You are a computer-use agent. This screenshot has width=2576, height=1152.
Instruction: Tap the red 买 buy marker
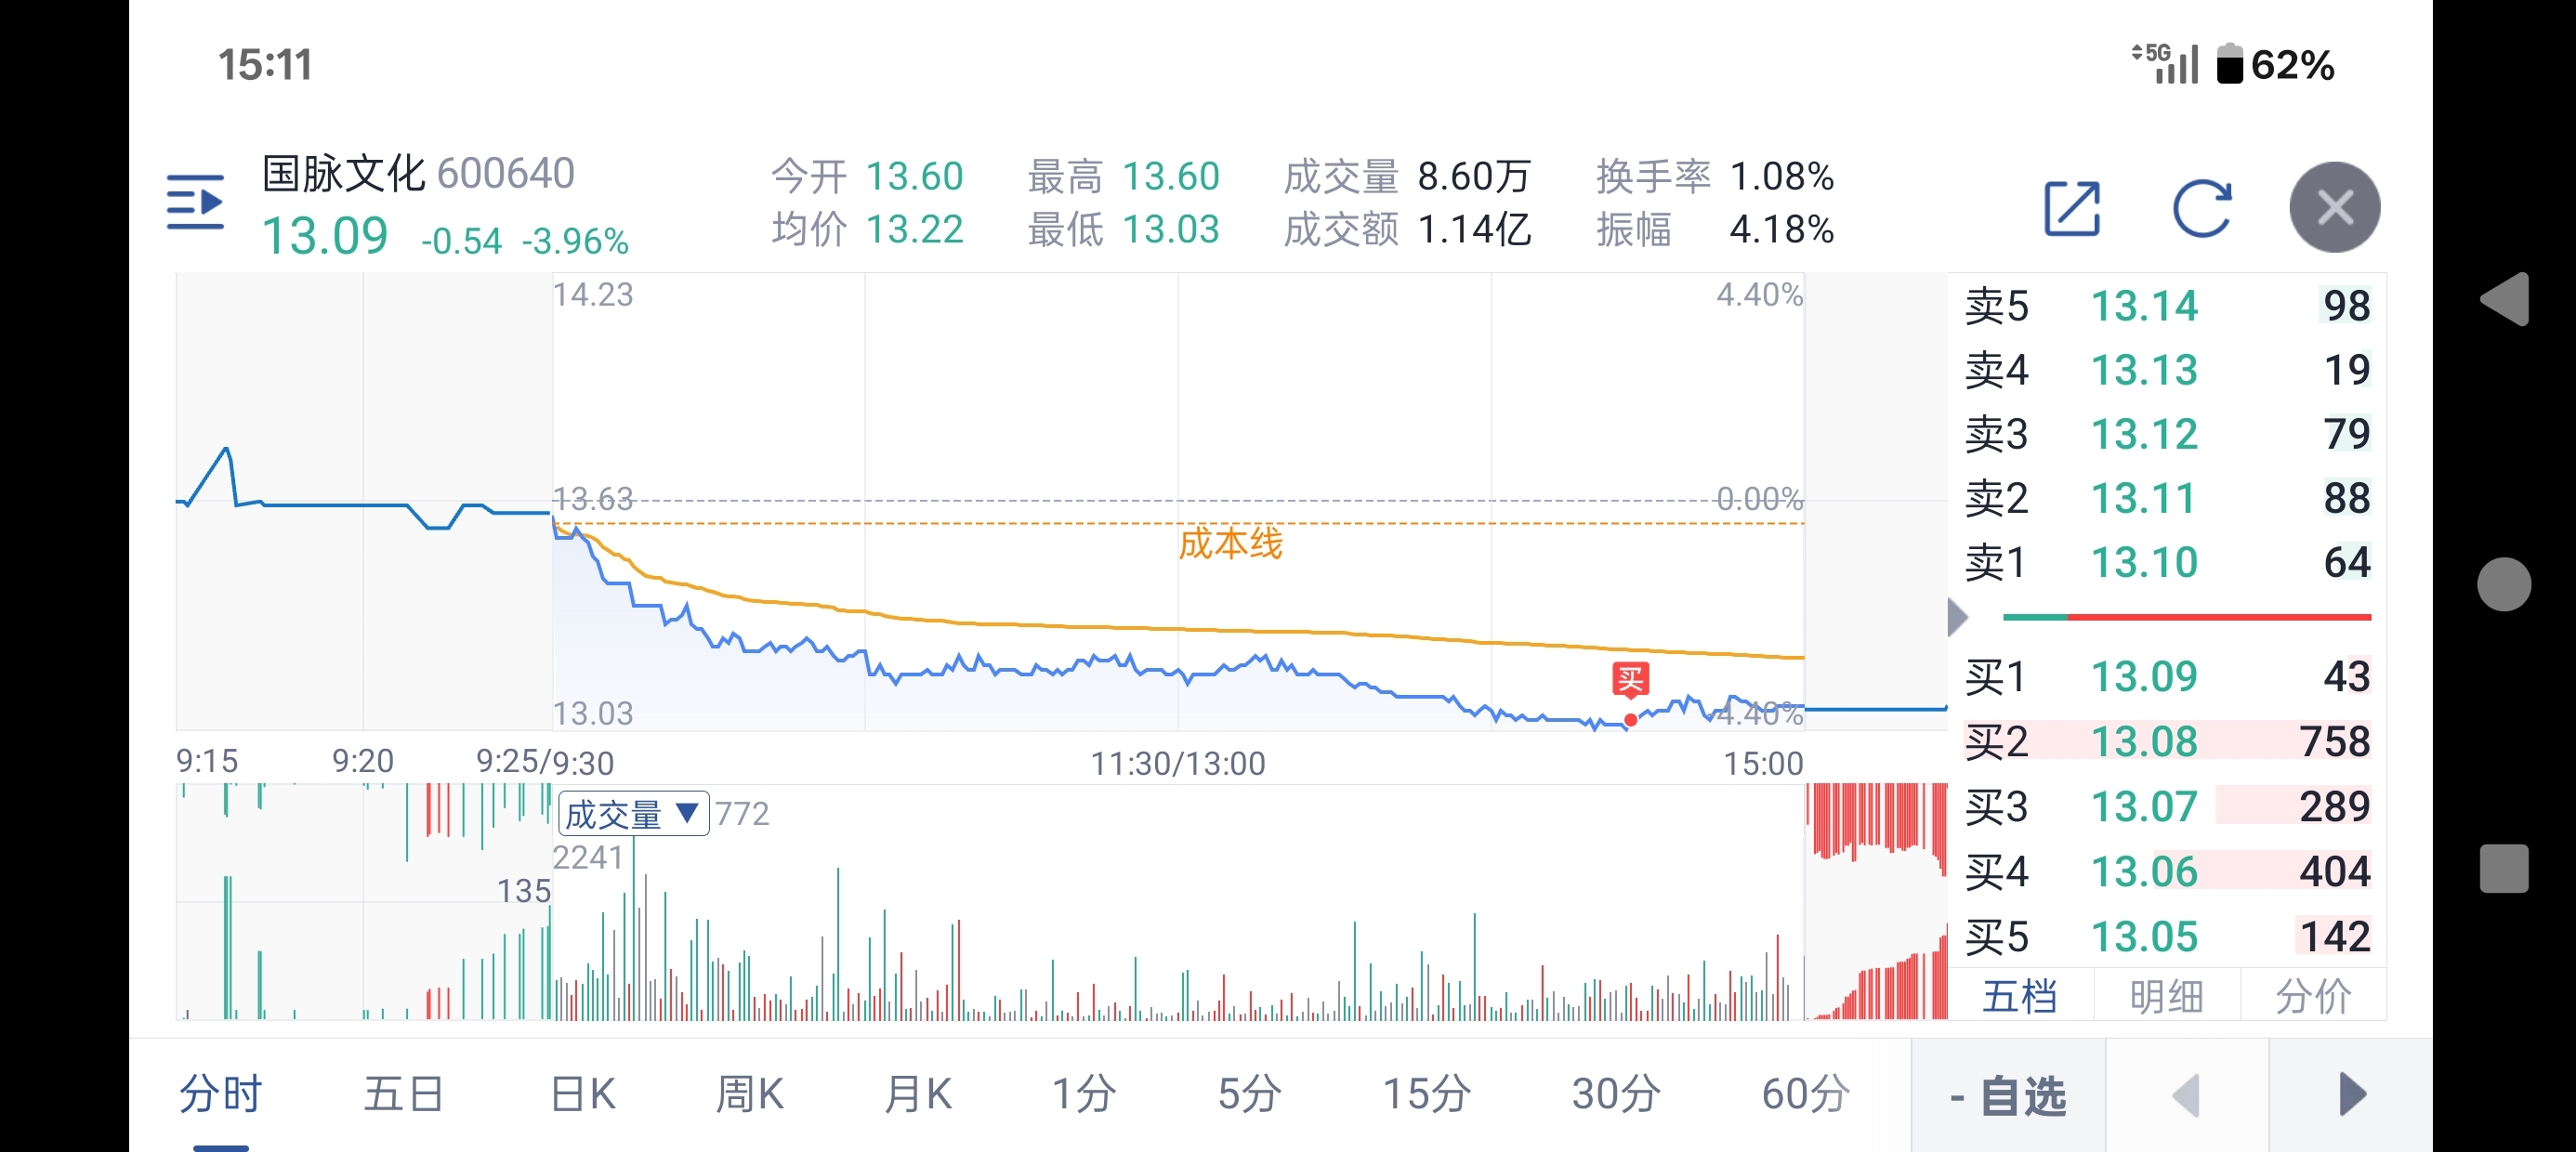1630,681
